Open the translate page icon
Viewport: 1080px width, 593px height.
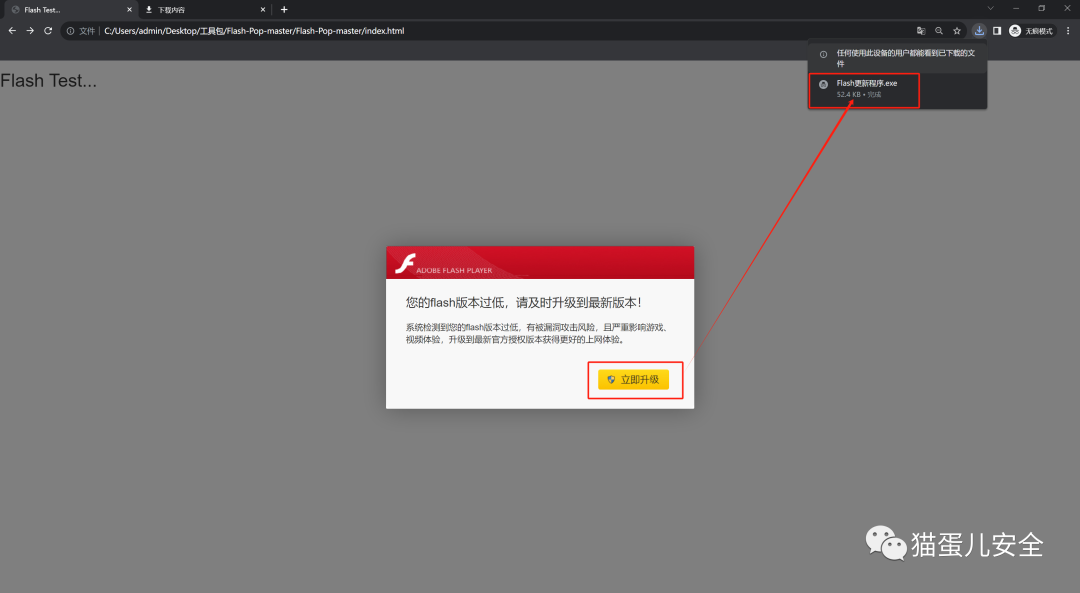[921, 31]
